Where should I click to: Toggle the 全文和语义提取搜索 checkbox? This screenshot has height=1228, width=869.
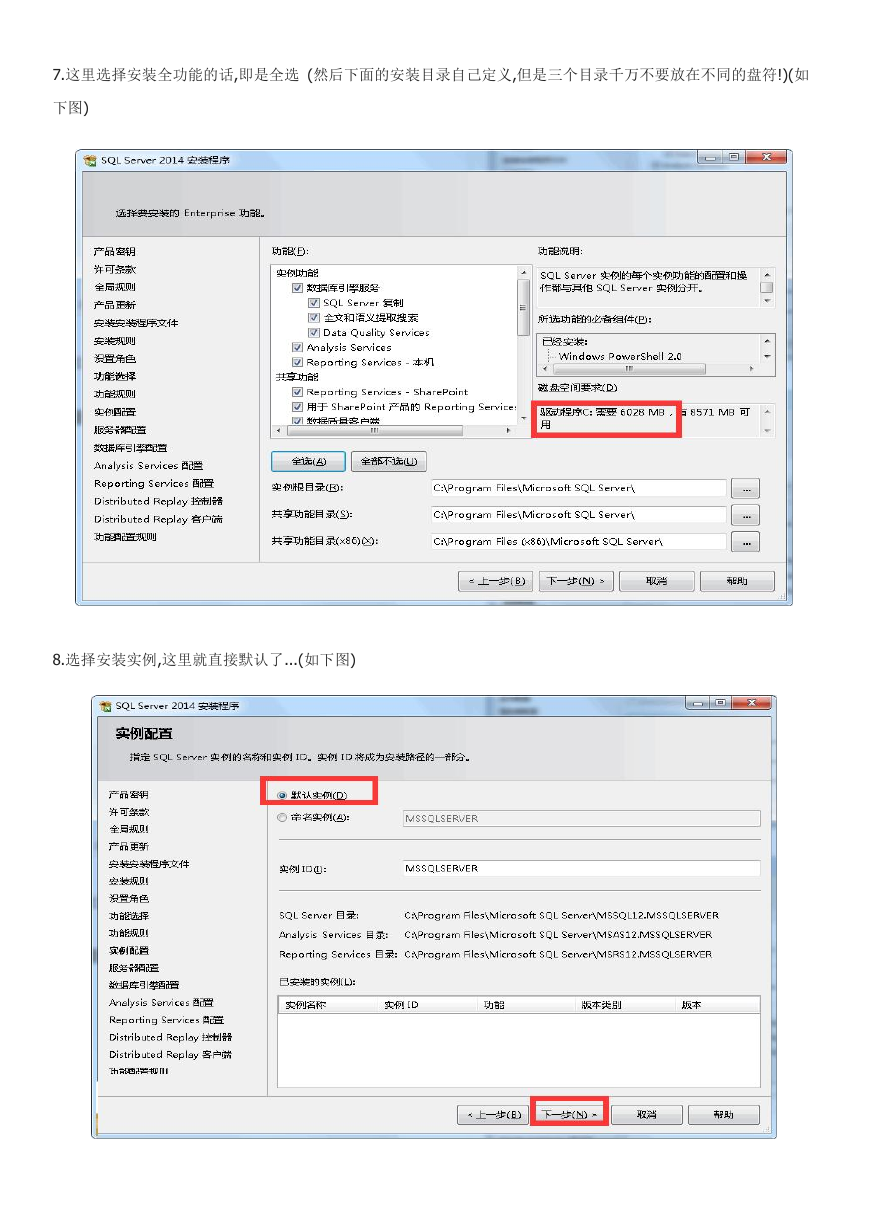click(x=314, y=318)
